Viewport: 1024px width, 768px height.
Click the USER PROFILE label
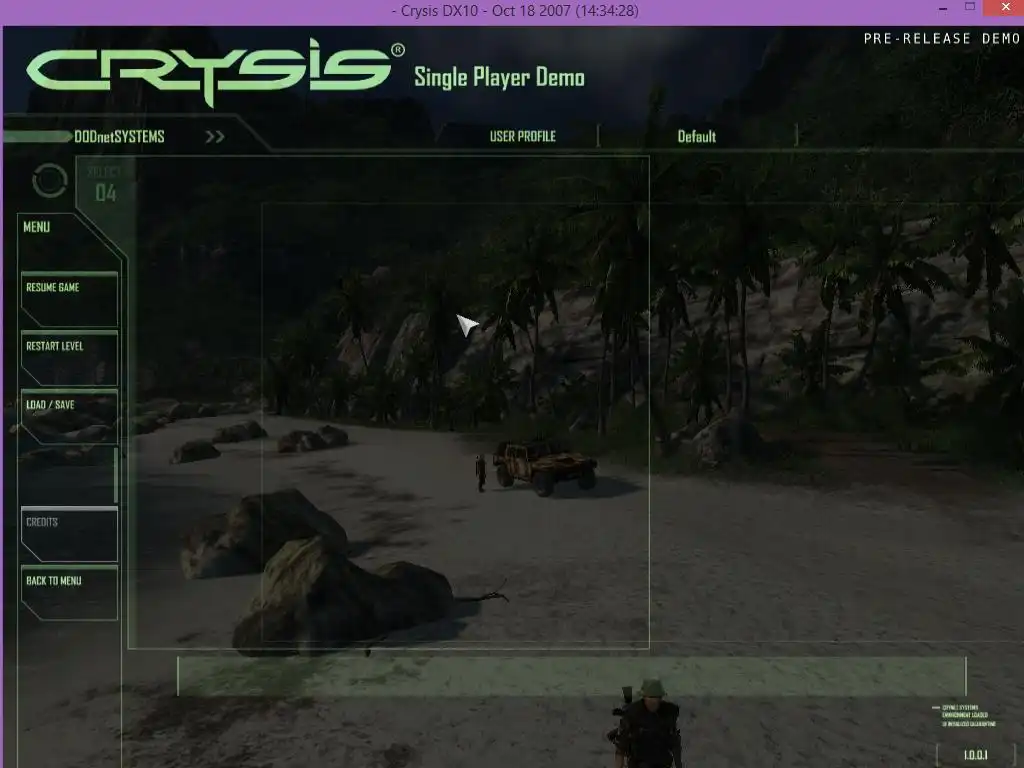522,136
